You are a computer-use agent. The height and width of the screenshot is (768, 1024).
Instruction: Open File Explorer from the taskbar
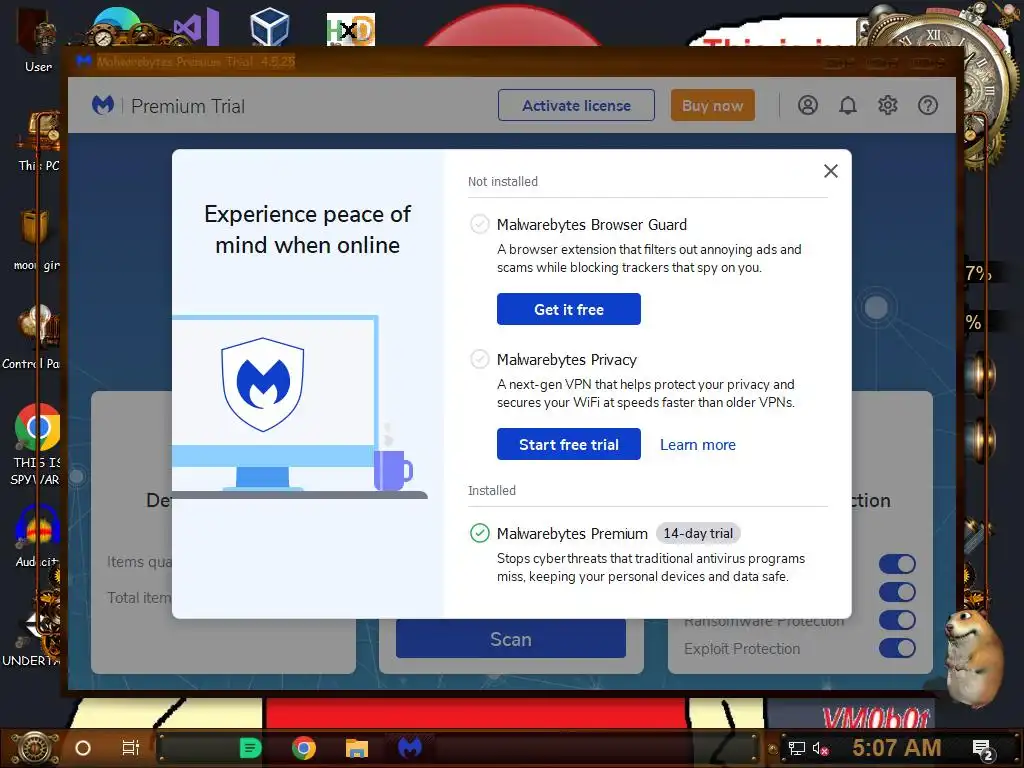point(357,748)
